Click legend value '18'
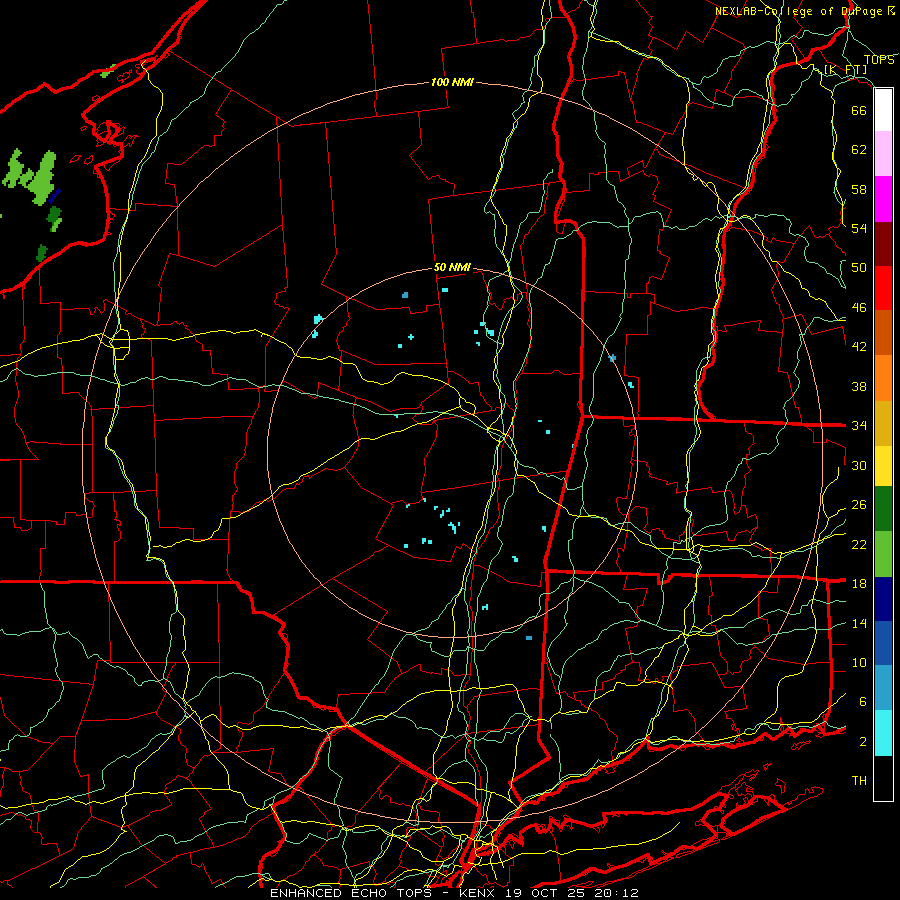The width and height of the screenshot is (900, 900). 859,584
